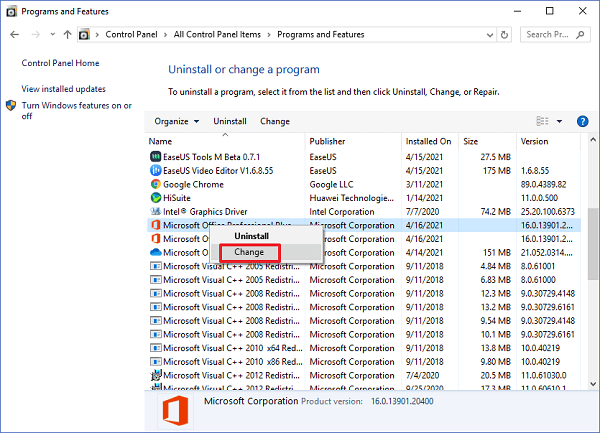
Task: Click product version 16.0.13901.20400 text
Action: pos(402,401)
